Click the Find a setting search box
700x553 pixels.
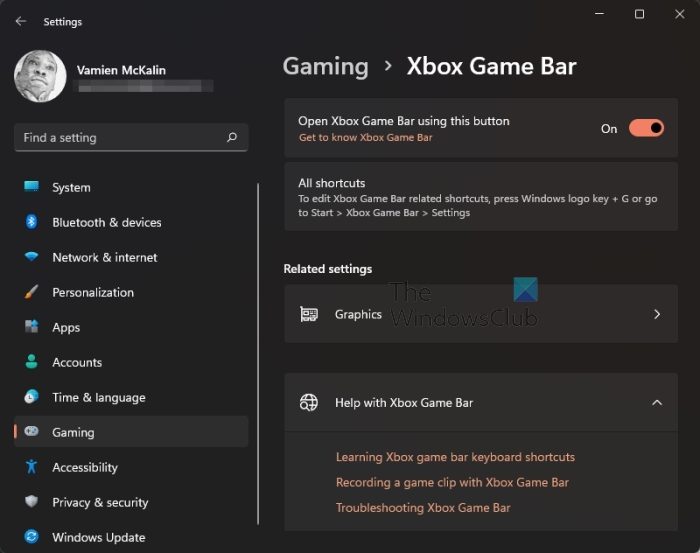tap(131, 137)
